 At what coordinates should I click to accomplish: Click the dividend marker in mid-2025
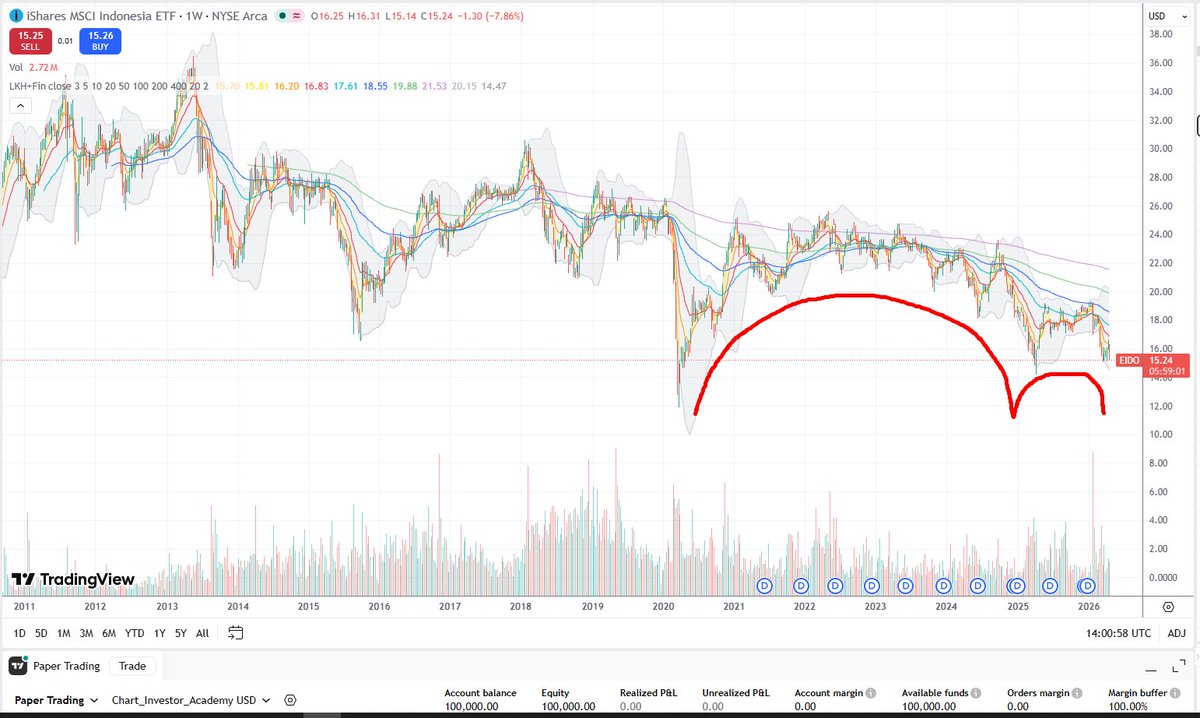[x=1050, y=585]
